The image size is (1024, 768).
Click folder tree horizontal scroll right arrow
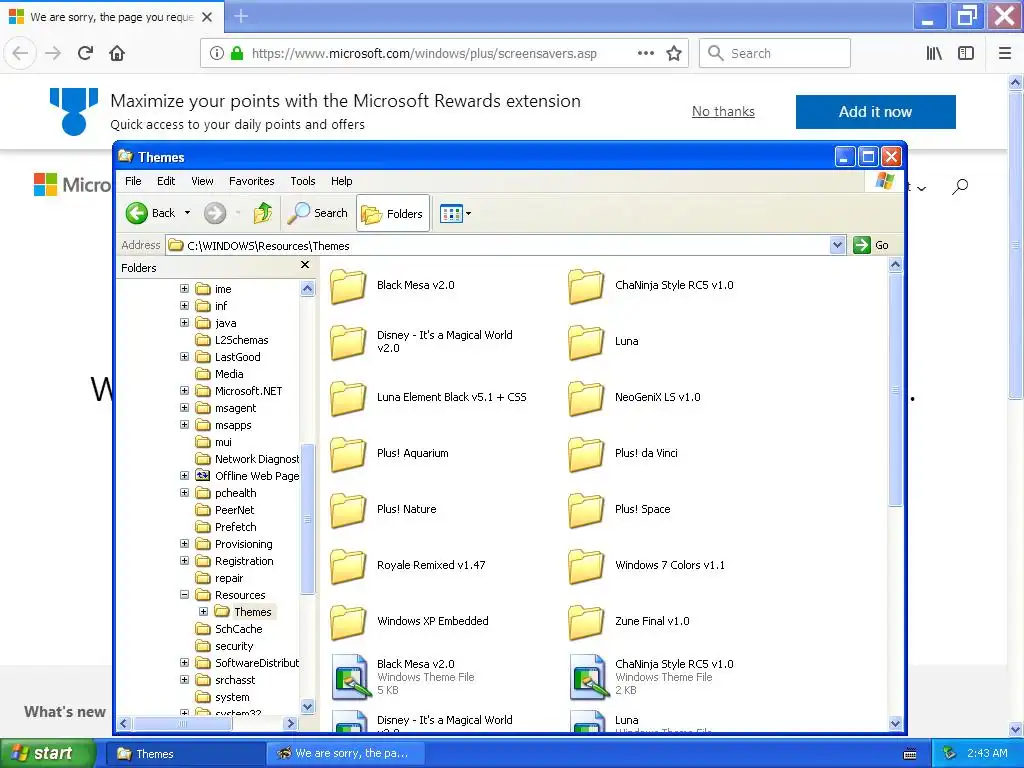(291, 723)
